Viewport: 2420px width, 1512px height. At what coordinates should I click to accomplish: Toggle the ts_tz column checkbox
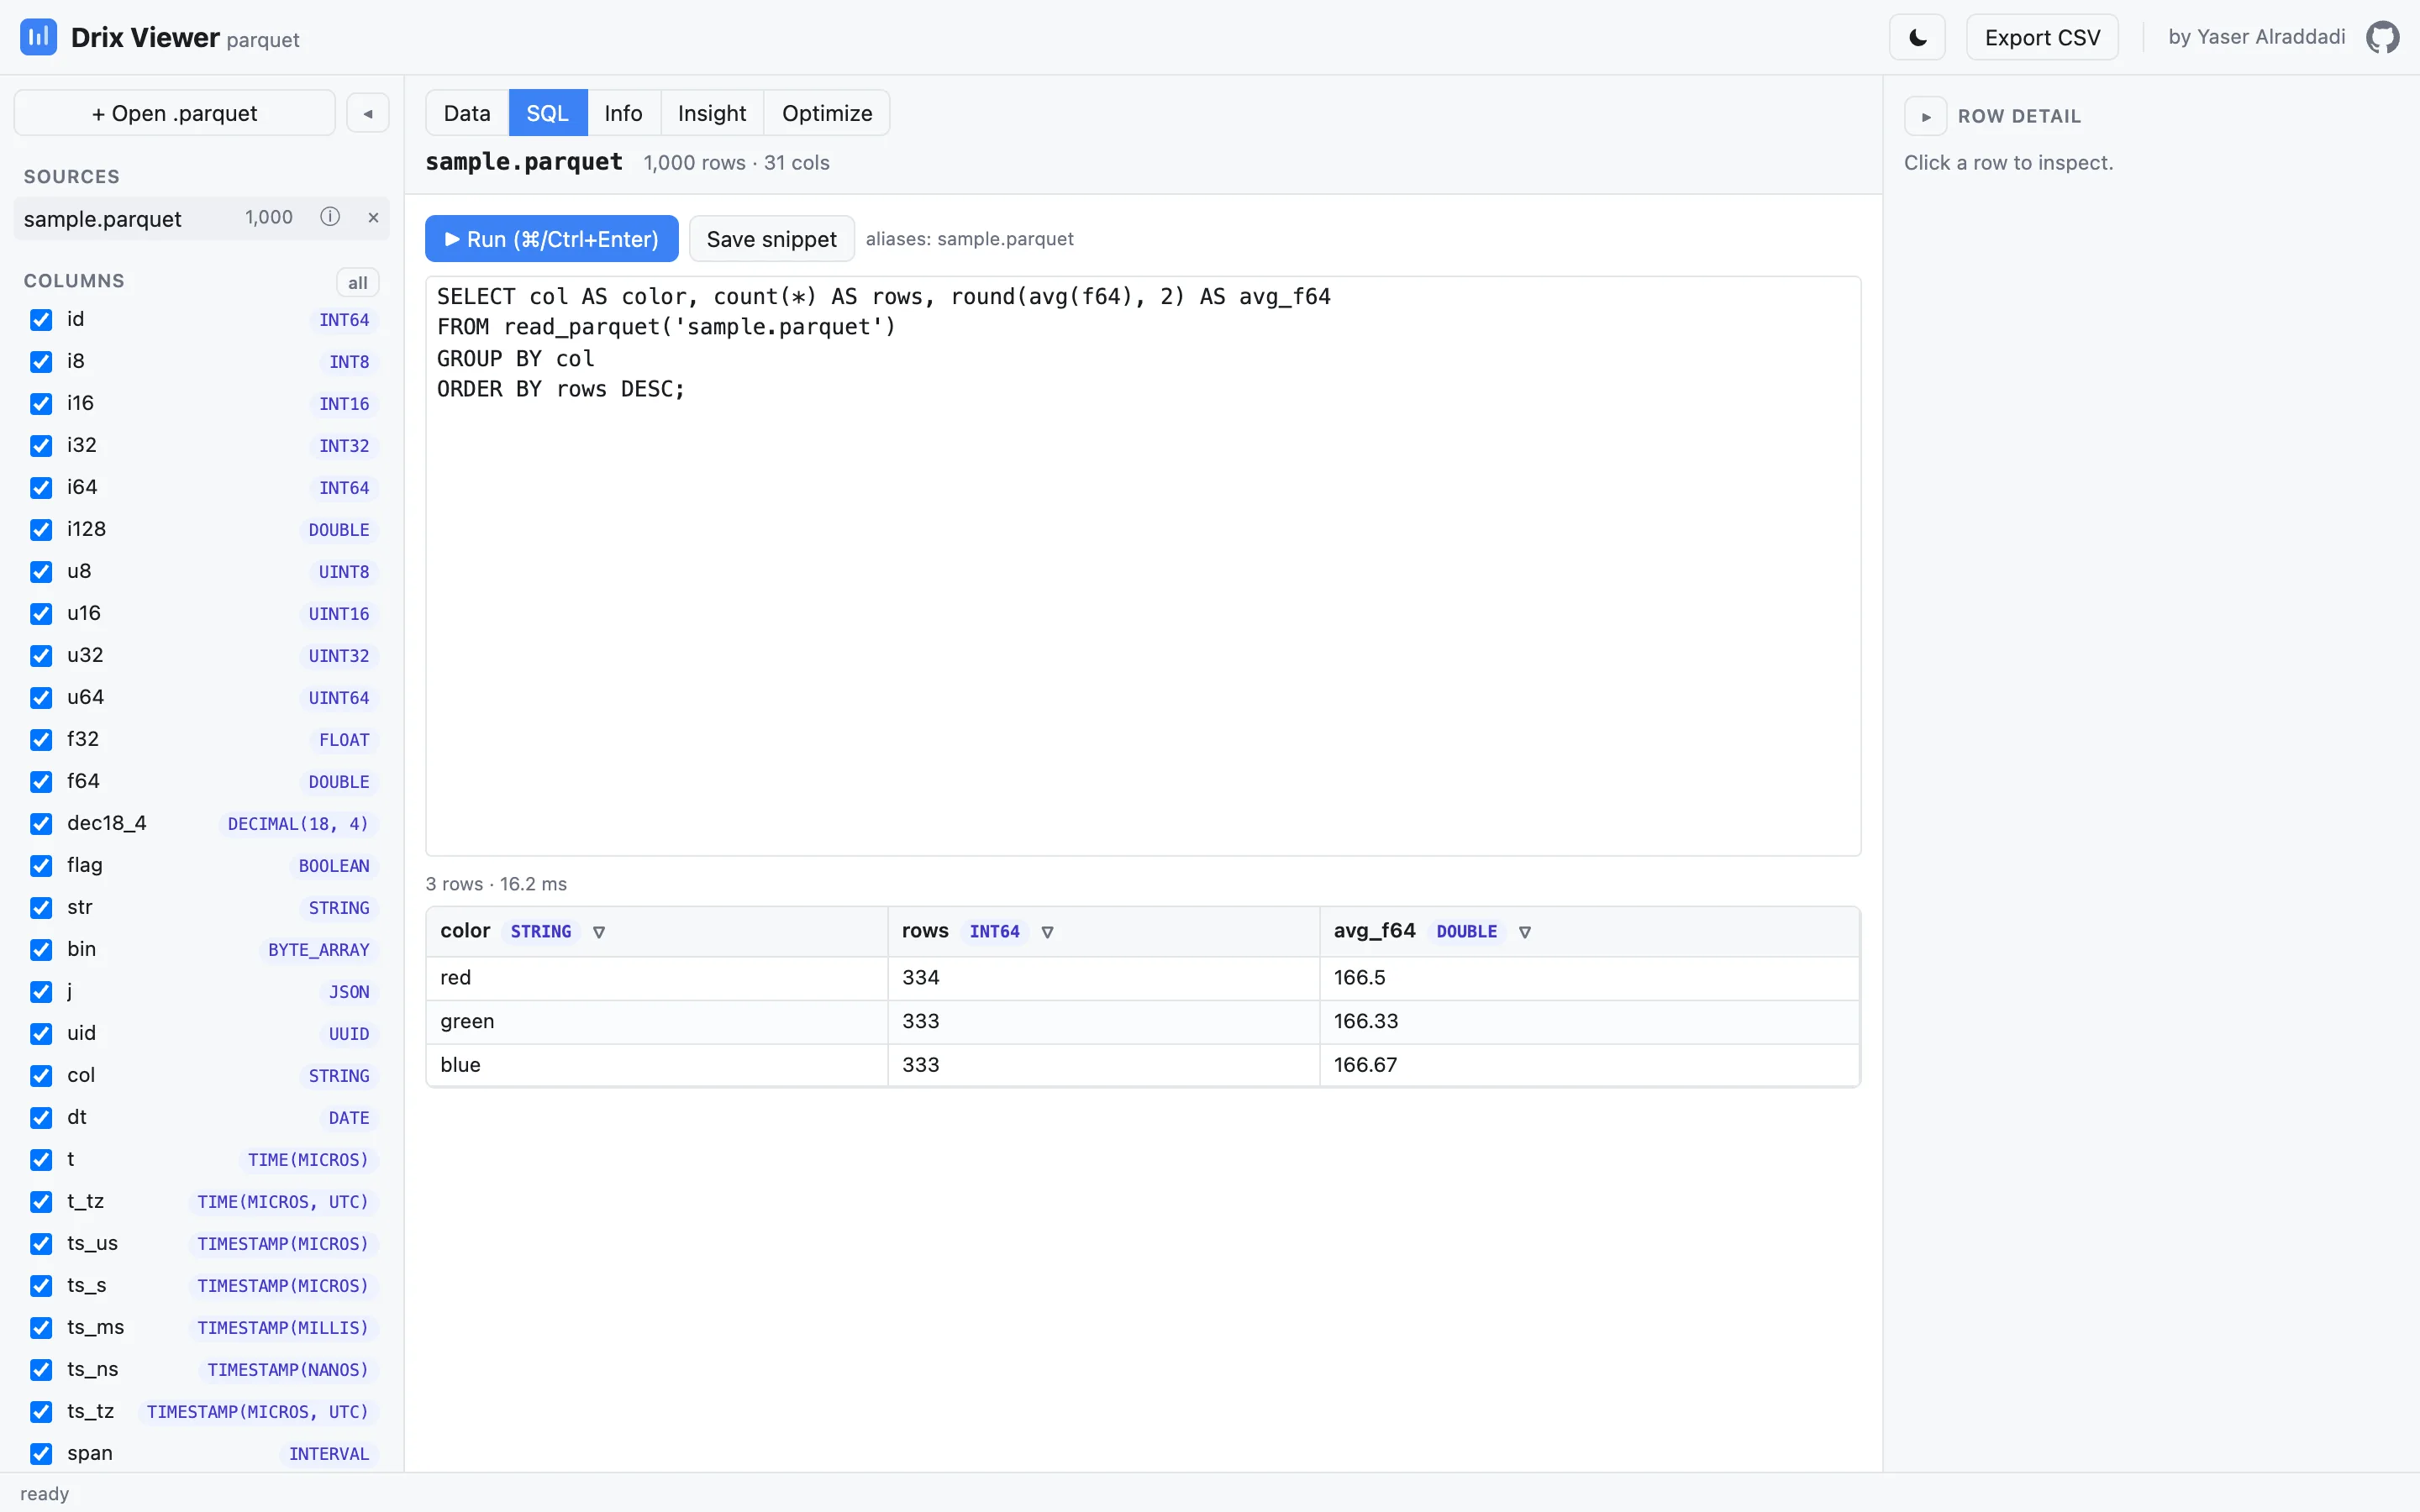point(41,1412)
